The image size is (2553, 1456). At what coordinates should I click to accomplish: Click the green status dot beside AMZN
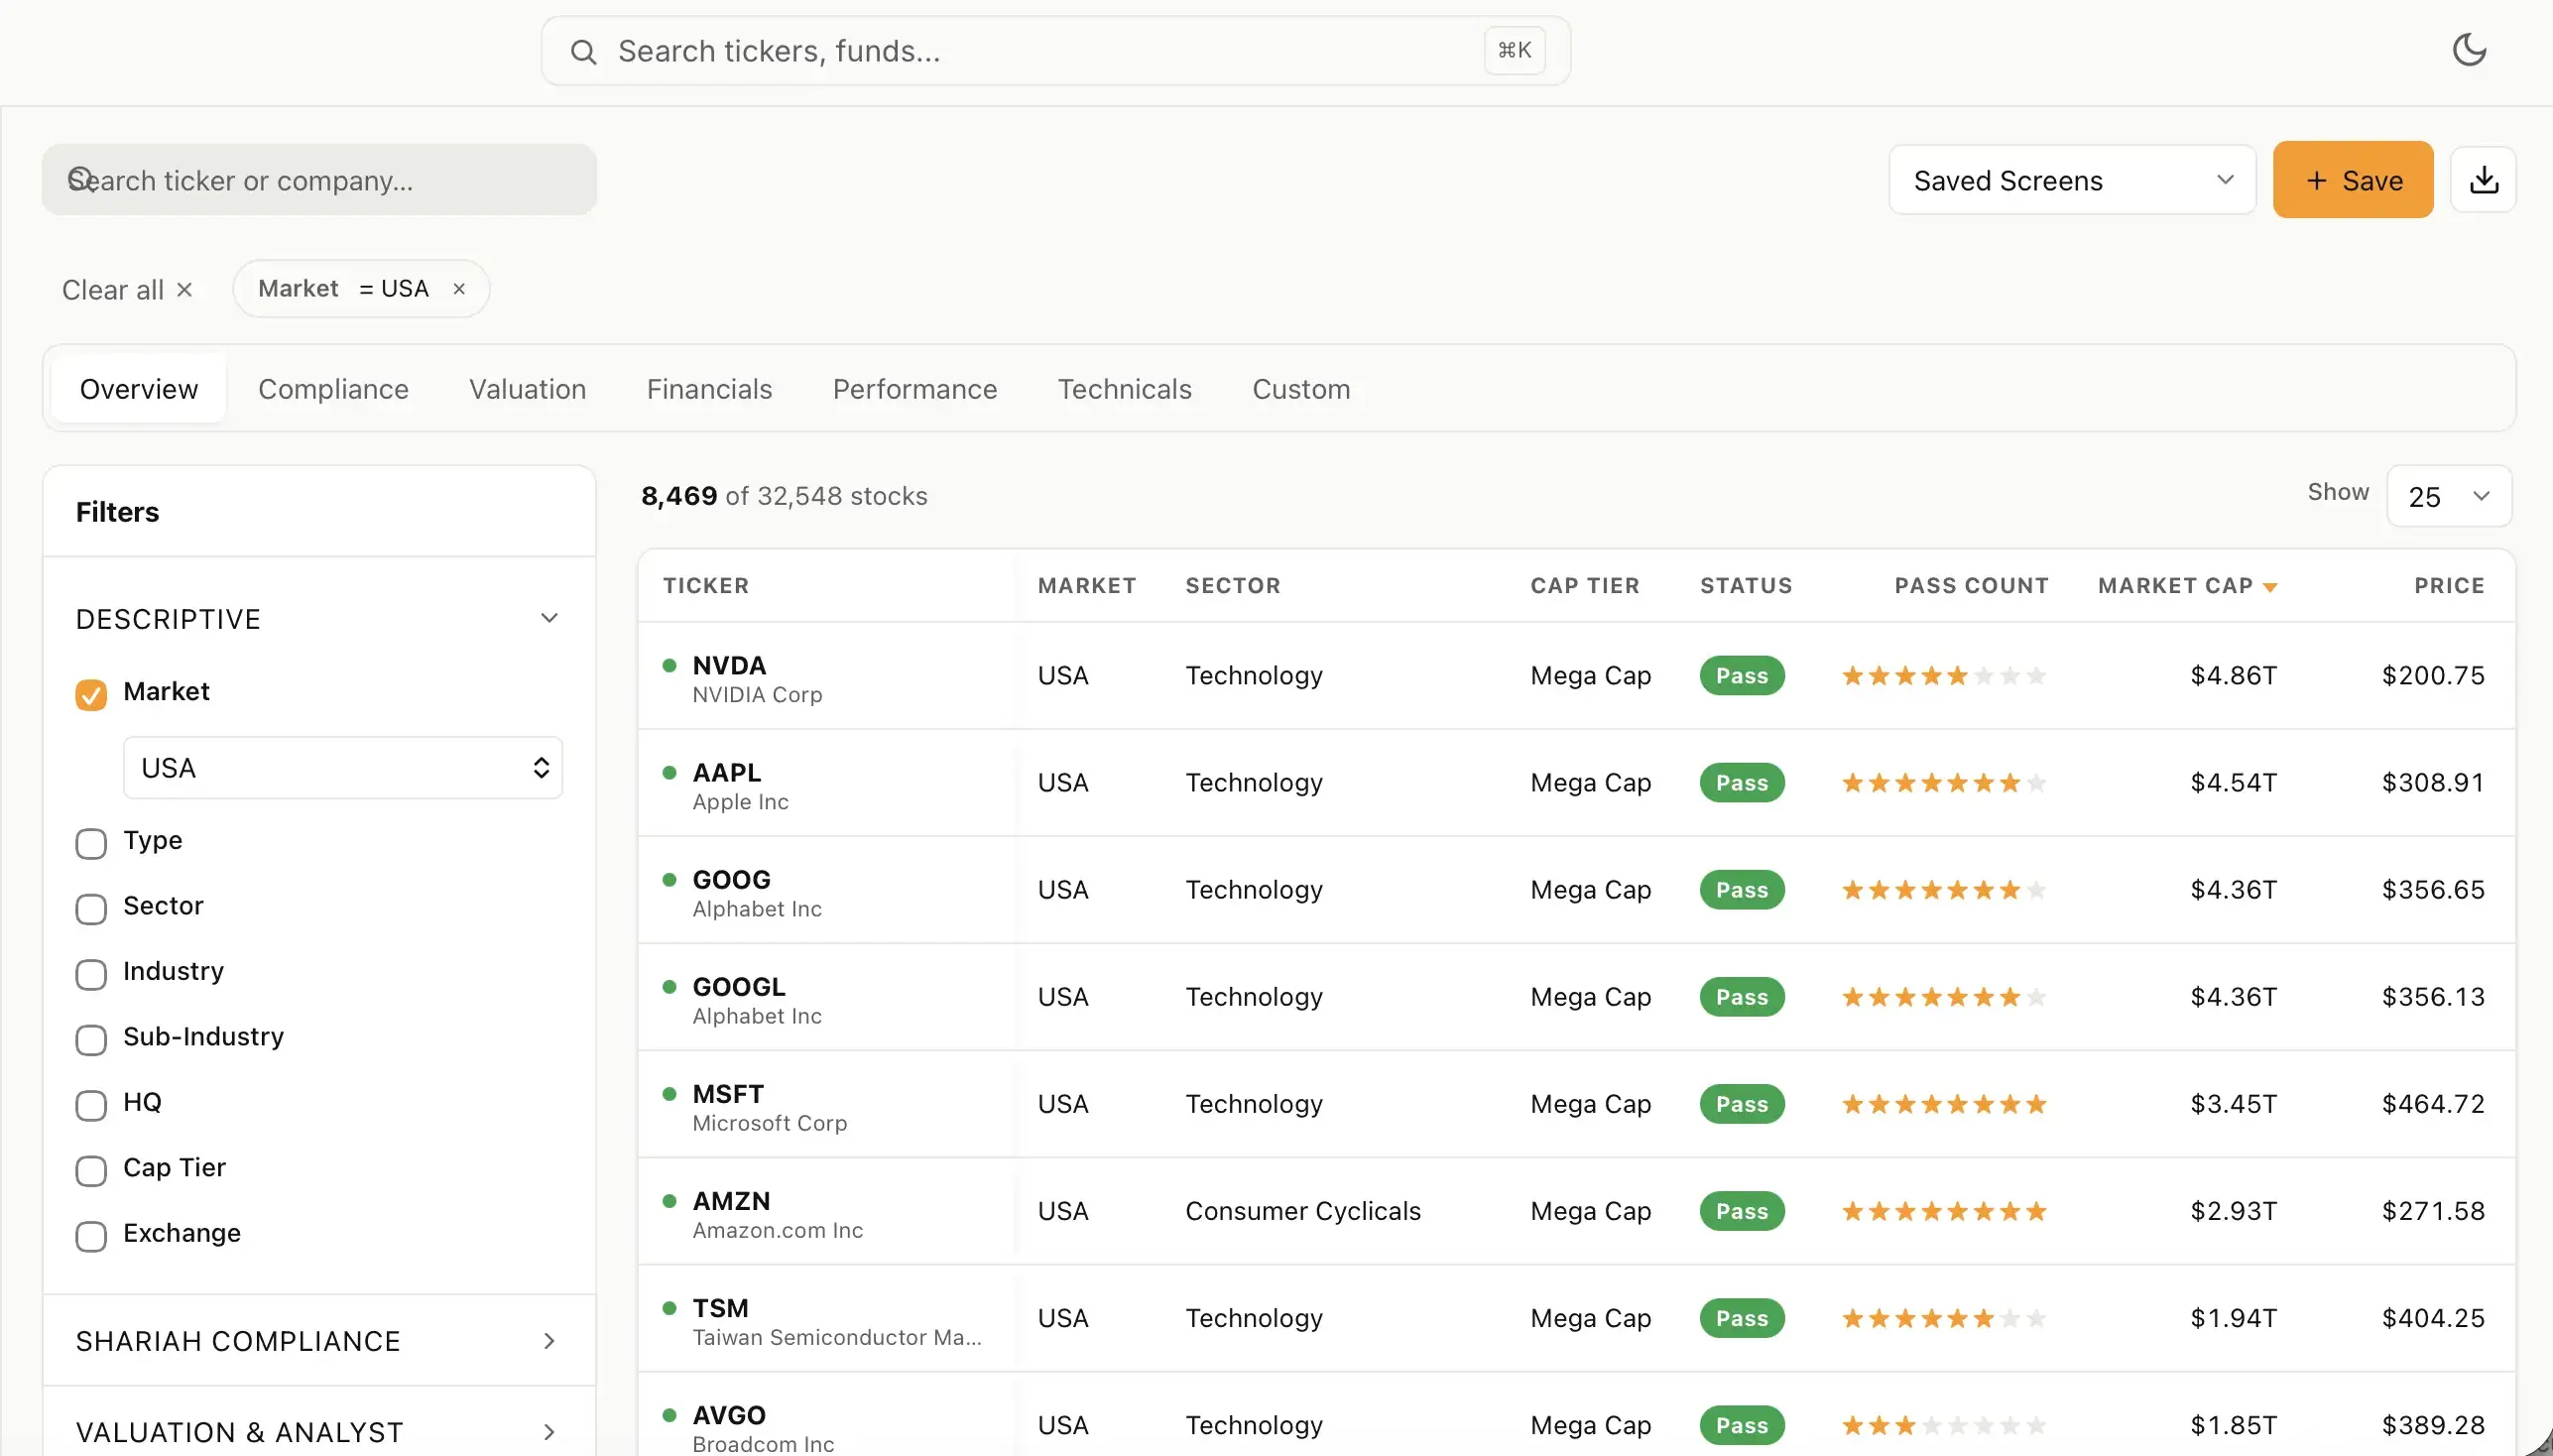[669, 1200]
